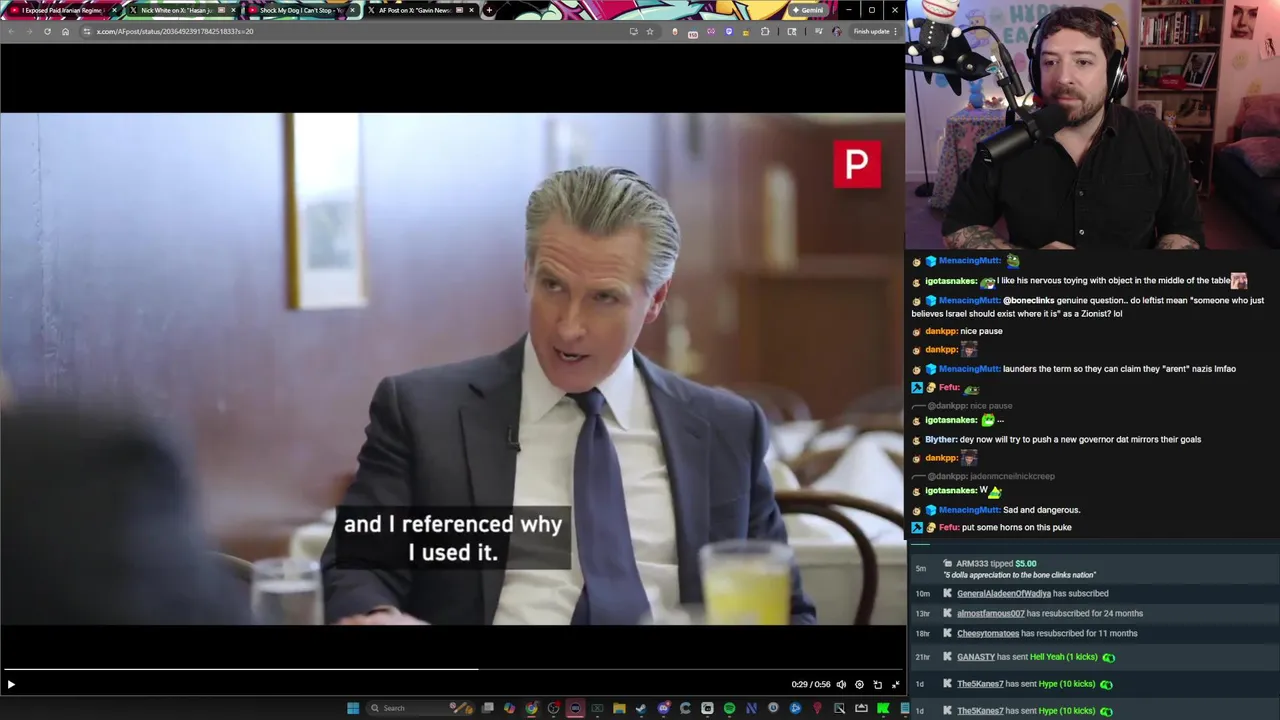Click Blyther's chat message about new governor

1063,439
